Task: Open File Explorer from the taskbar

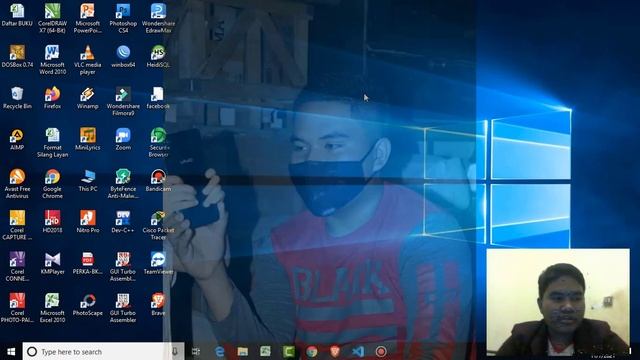Action: (242, 351)
